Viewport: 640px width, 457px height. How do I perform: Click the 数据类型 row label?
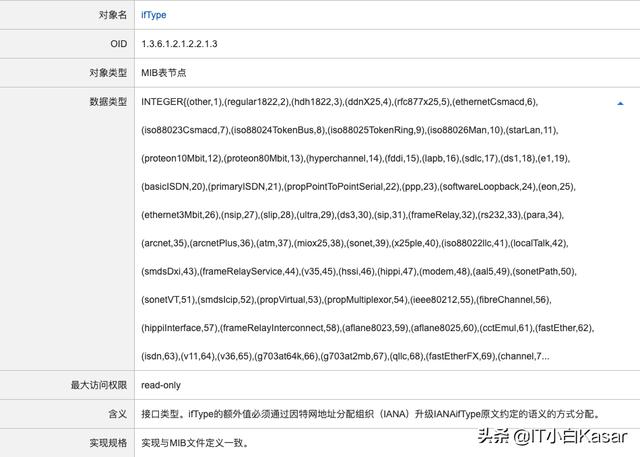108,102
